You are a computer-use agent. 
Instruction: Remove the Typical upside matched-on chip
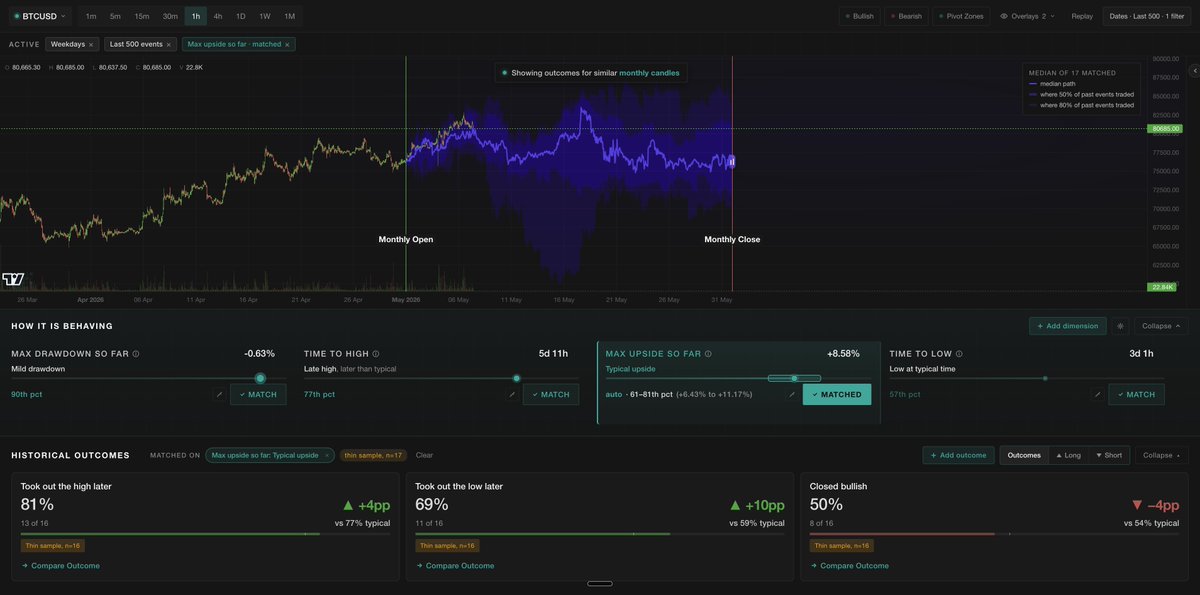coord(326,455)
